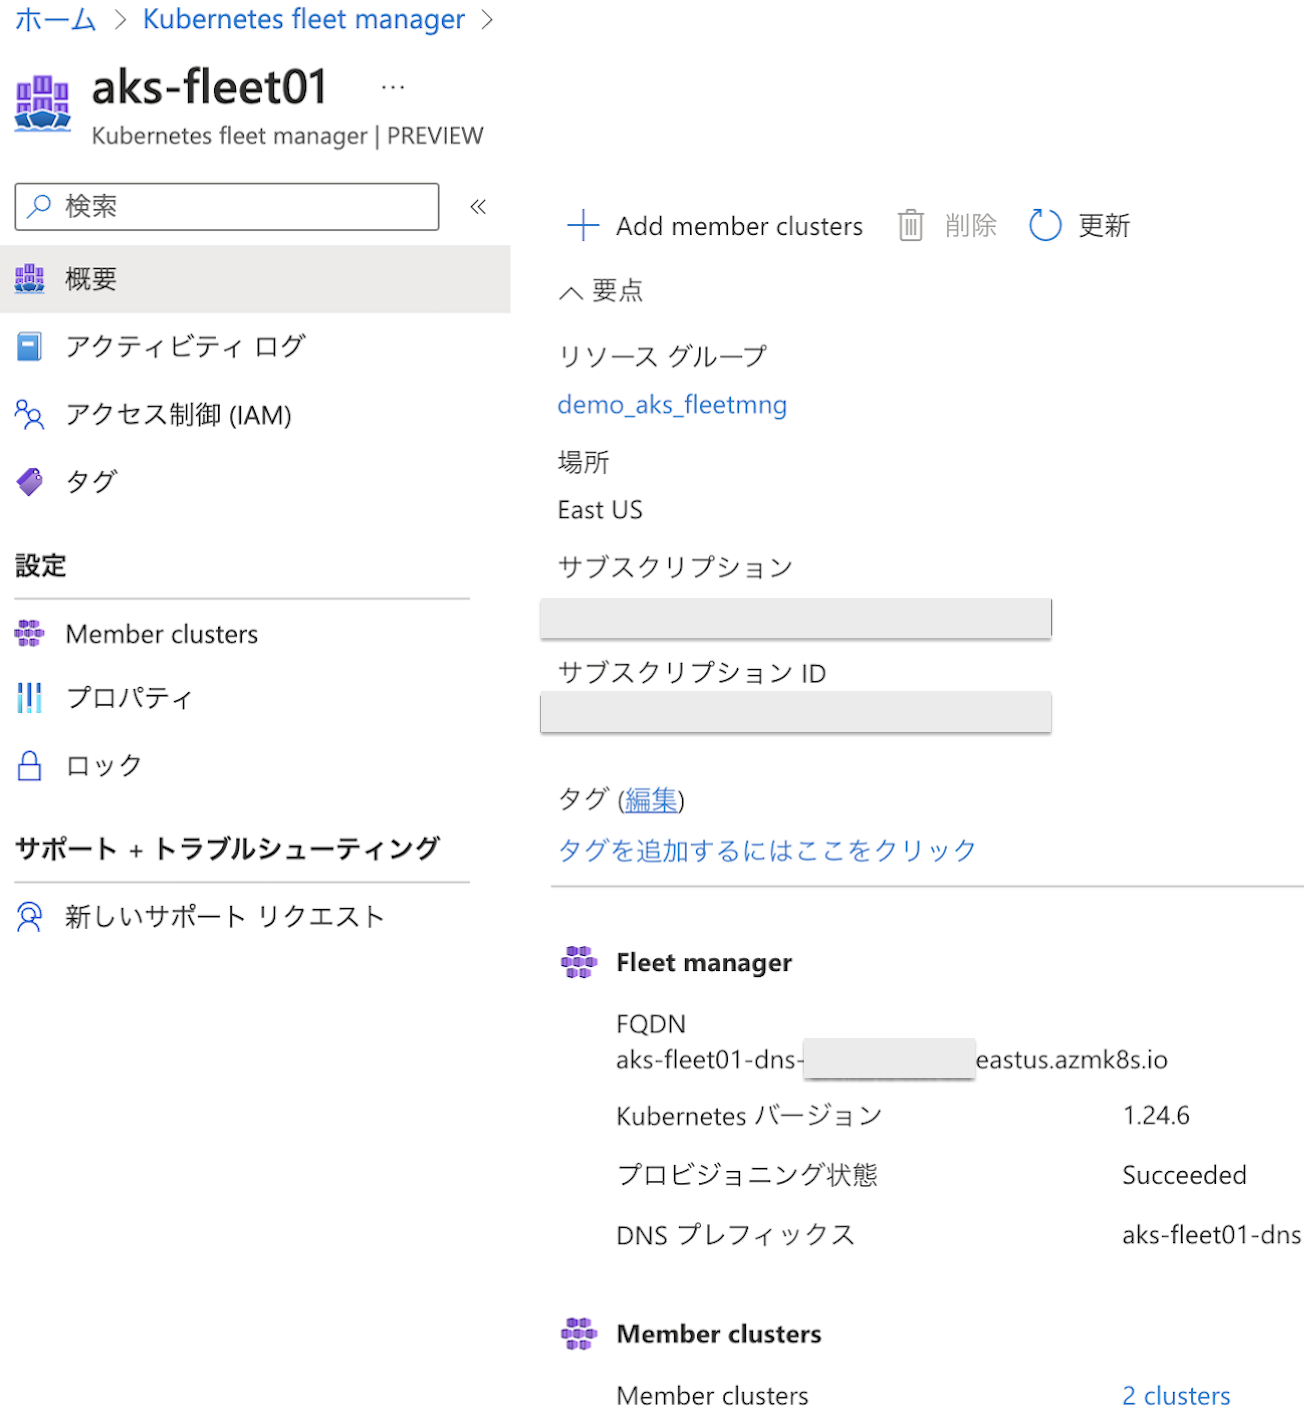Click the 2 clusters link
The width and height of the screenshot is (1304, 1414).
1176,1395
